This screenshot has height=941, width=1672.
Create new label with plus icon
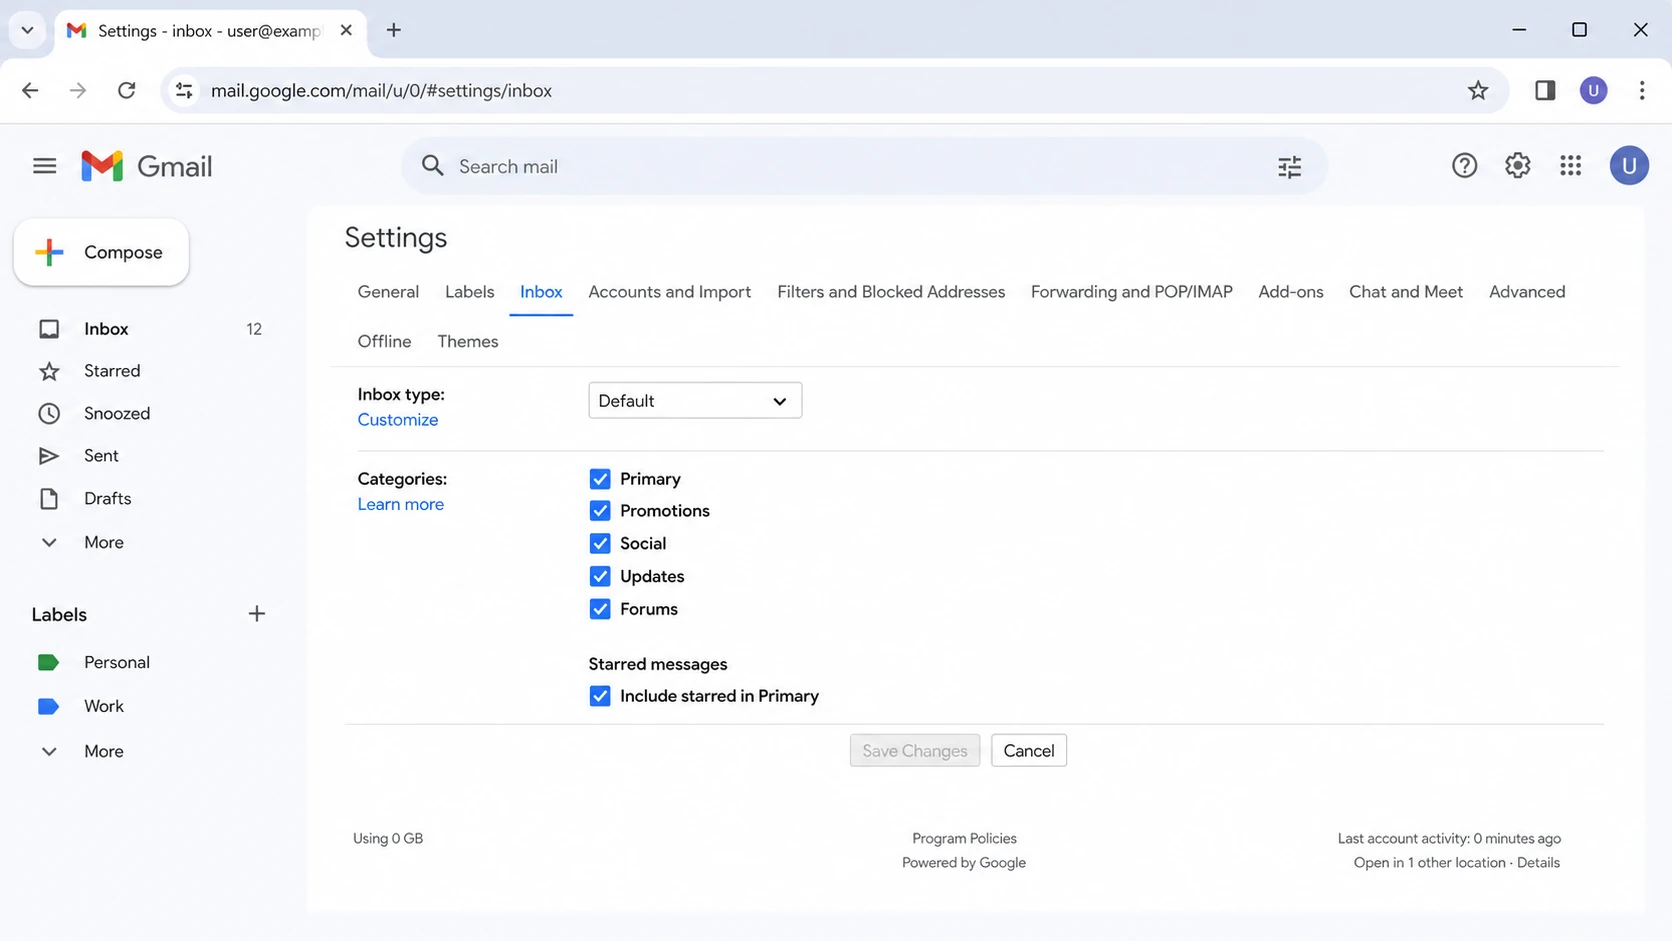257,614
